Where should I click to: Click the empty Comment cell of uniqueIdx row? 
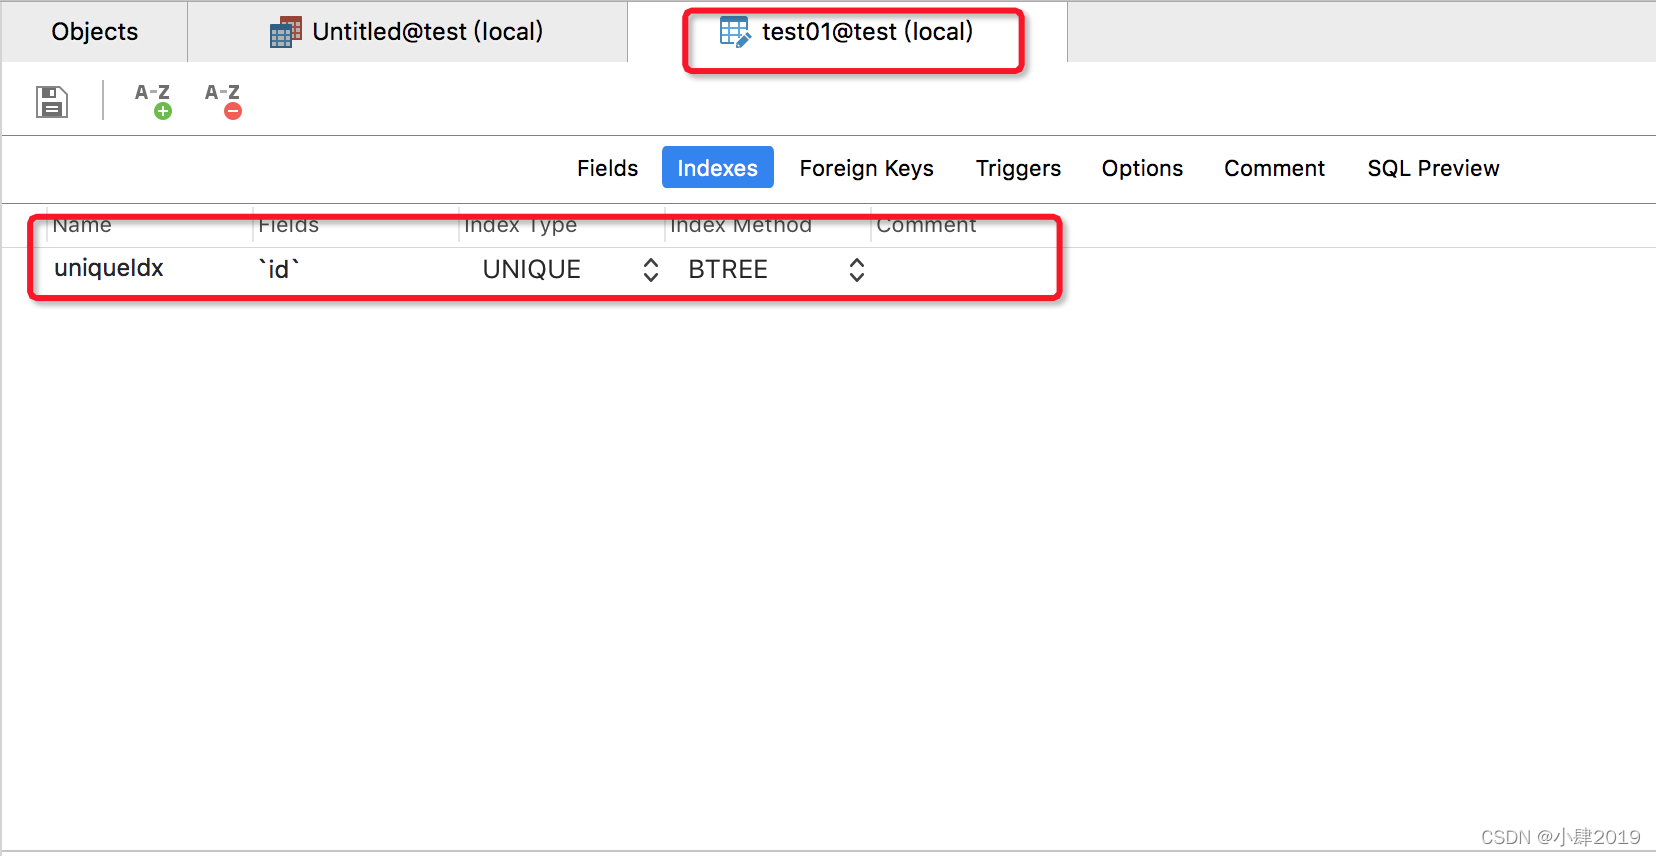point(964,269)
